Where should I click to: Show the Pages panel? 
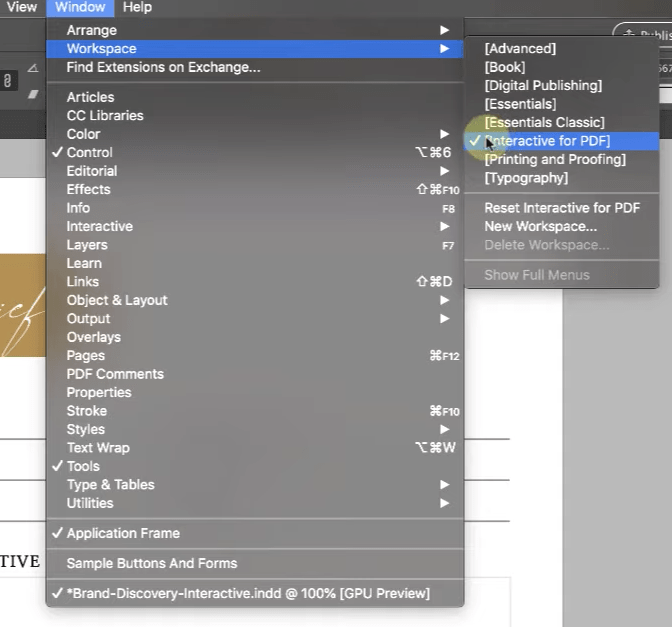(x=255, y=355)
